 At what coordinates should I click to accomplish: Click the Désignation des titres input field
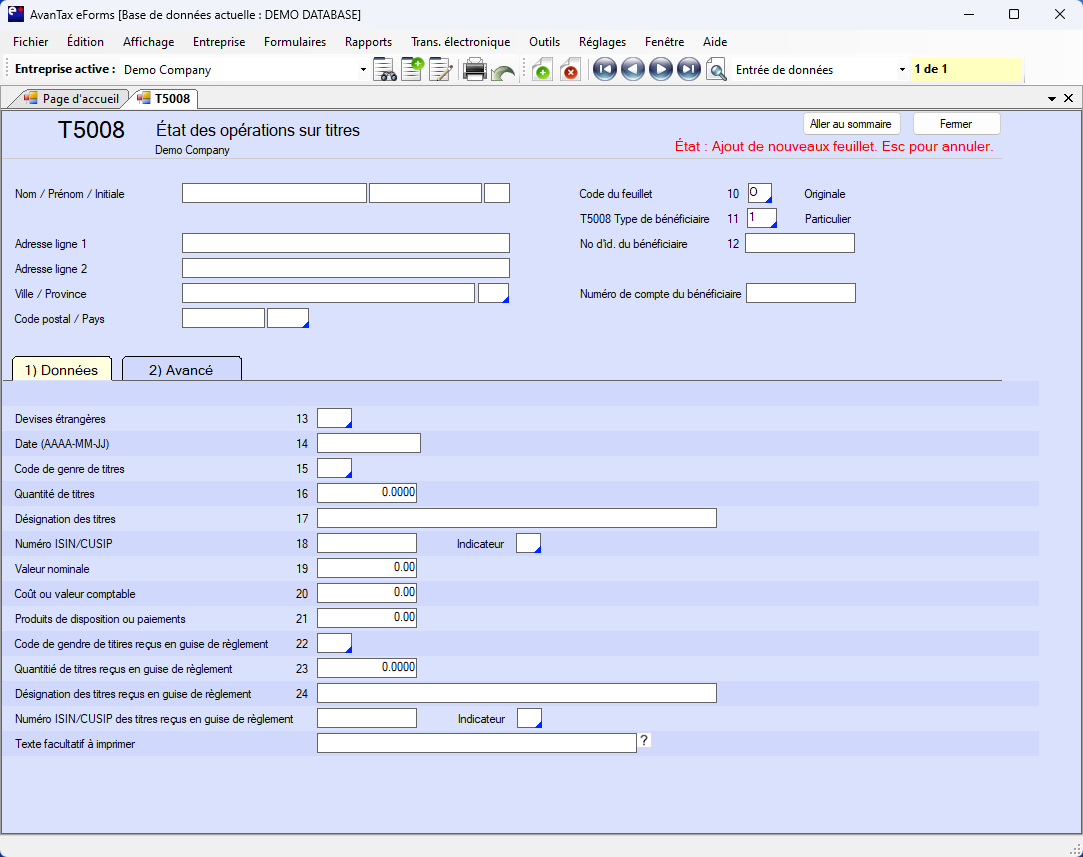coord(516,518)
